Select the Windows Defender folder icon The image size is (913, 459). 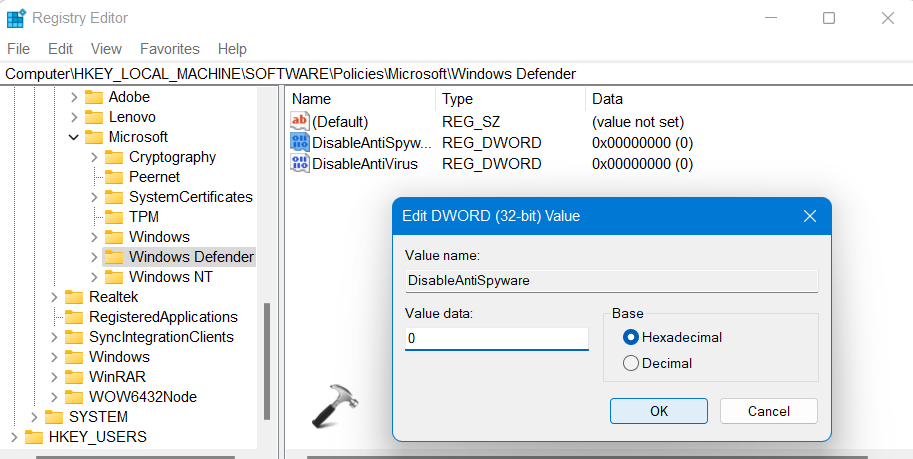[x=114, y=257]
